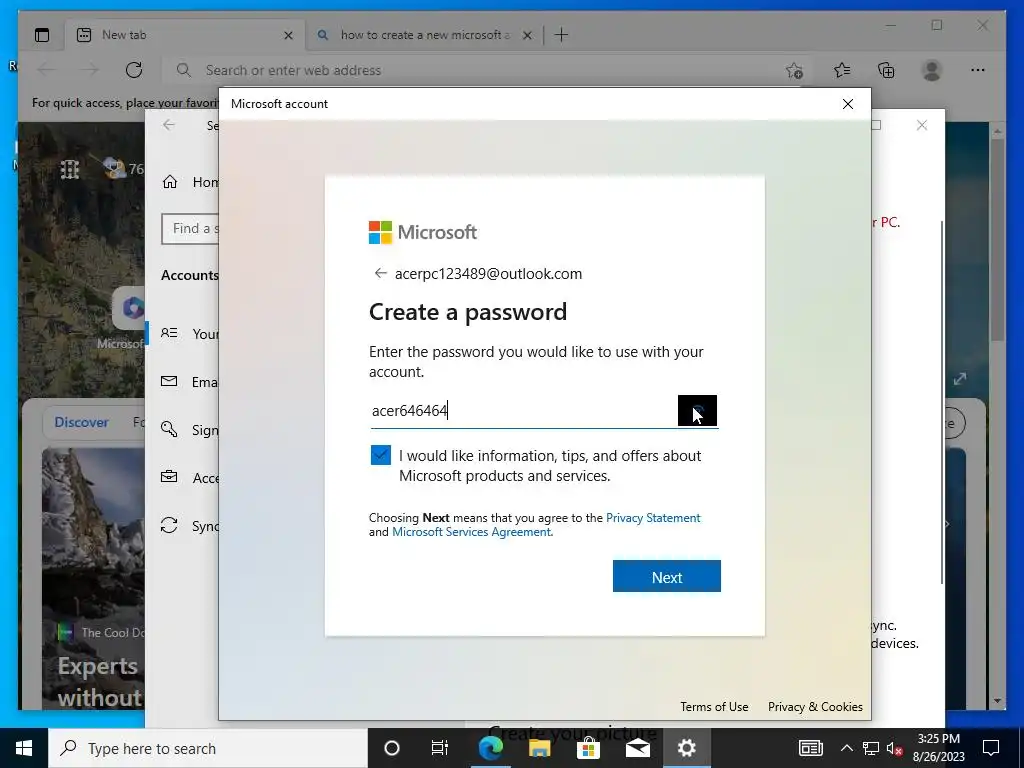Select the Discover tab in Edge feed
Viewport: 1024px width, 768px height.
click(81, 422)
